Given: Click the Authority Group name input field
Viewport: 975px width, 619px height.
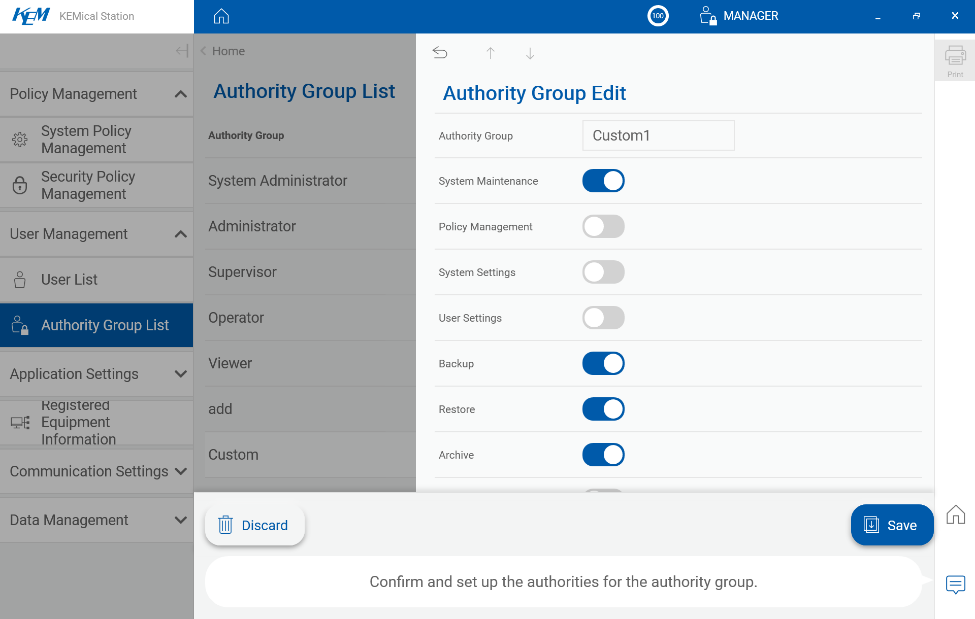Looking at the screenshot, I should coord(658,136).
